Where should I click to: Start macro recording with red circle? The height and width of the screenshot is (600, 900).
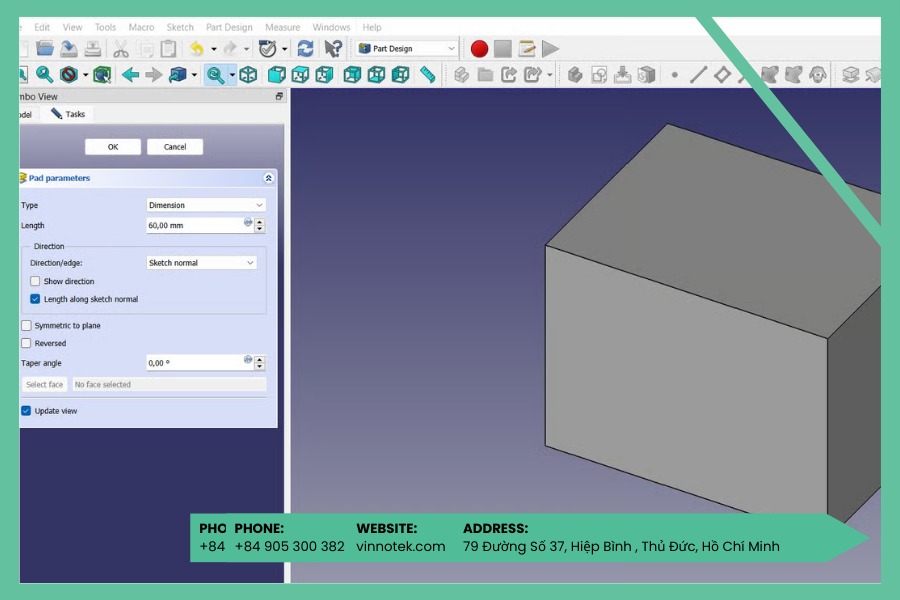pyautogui.click(x=479, y=49)
